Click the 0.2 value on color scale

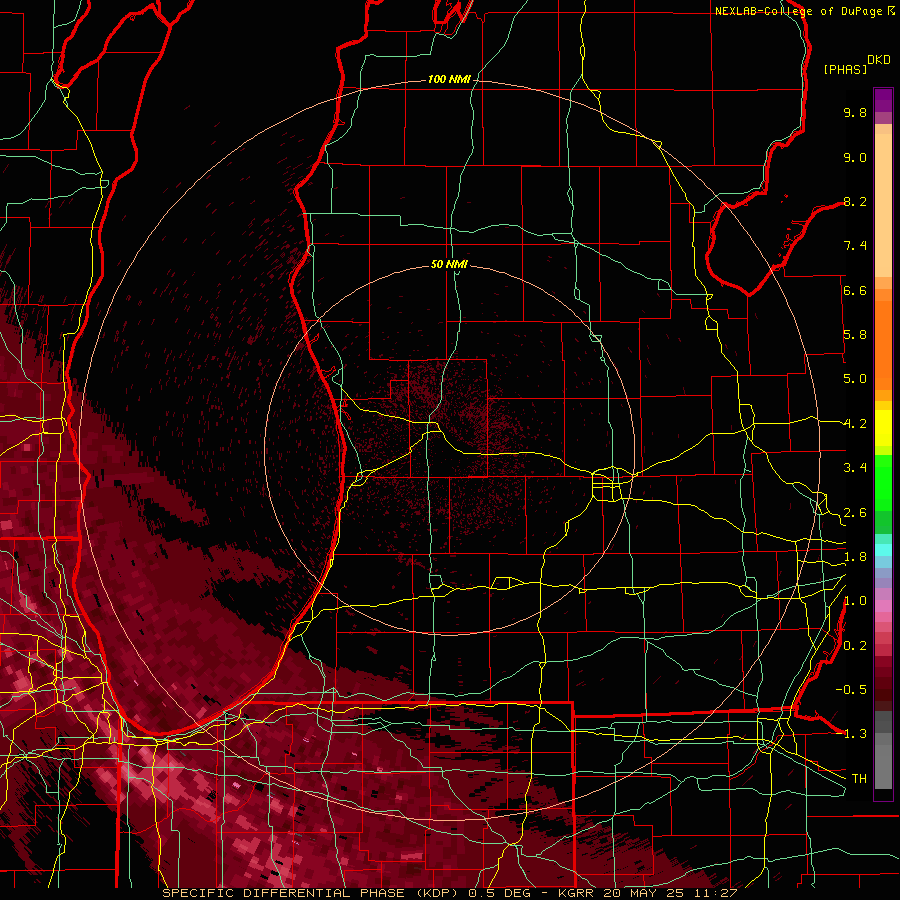coord(855,646)
